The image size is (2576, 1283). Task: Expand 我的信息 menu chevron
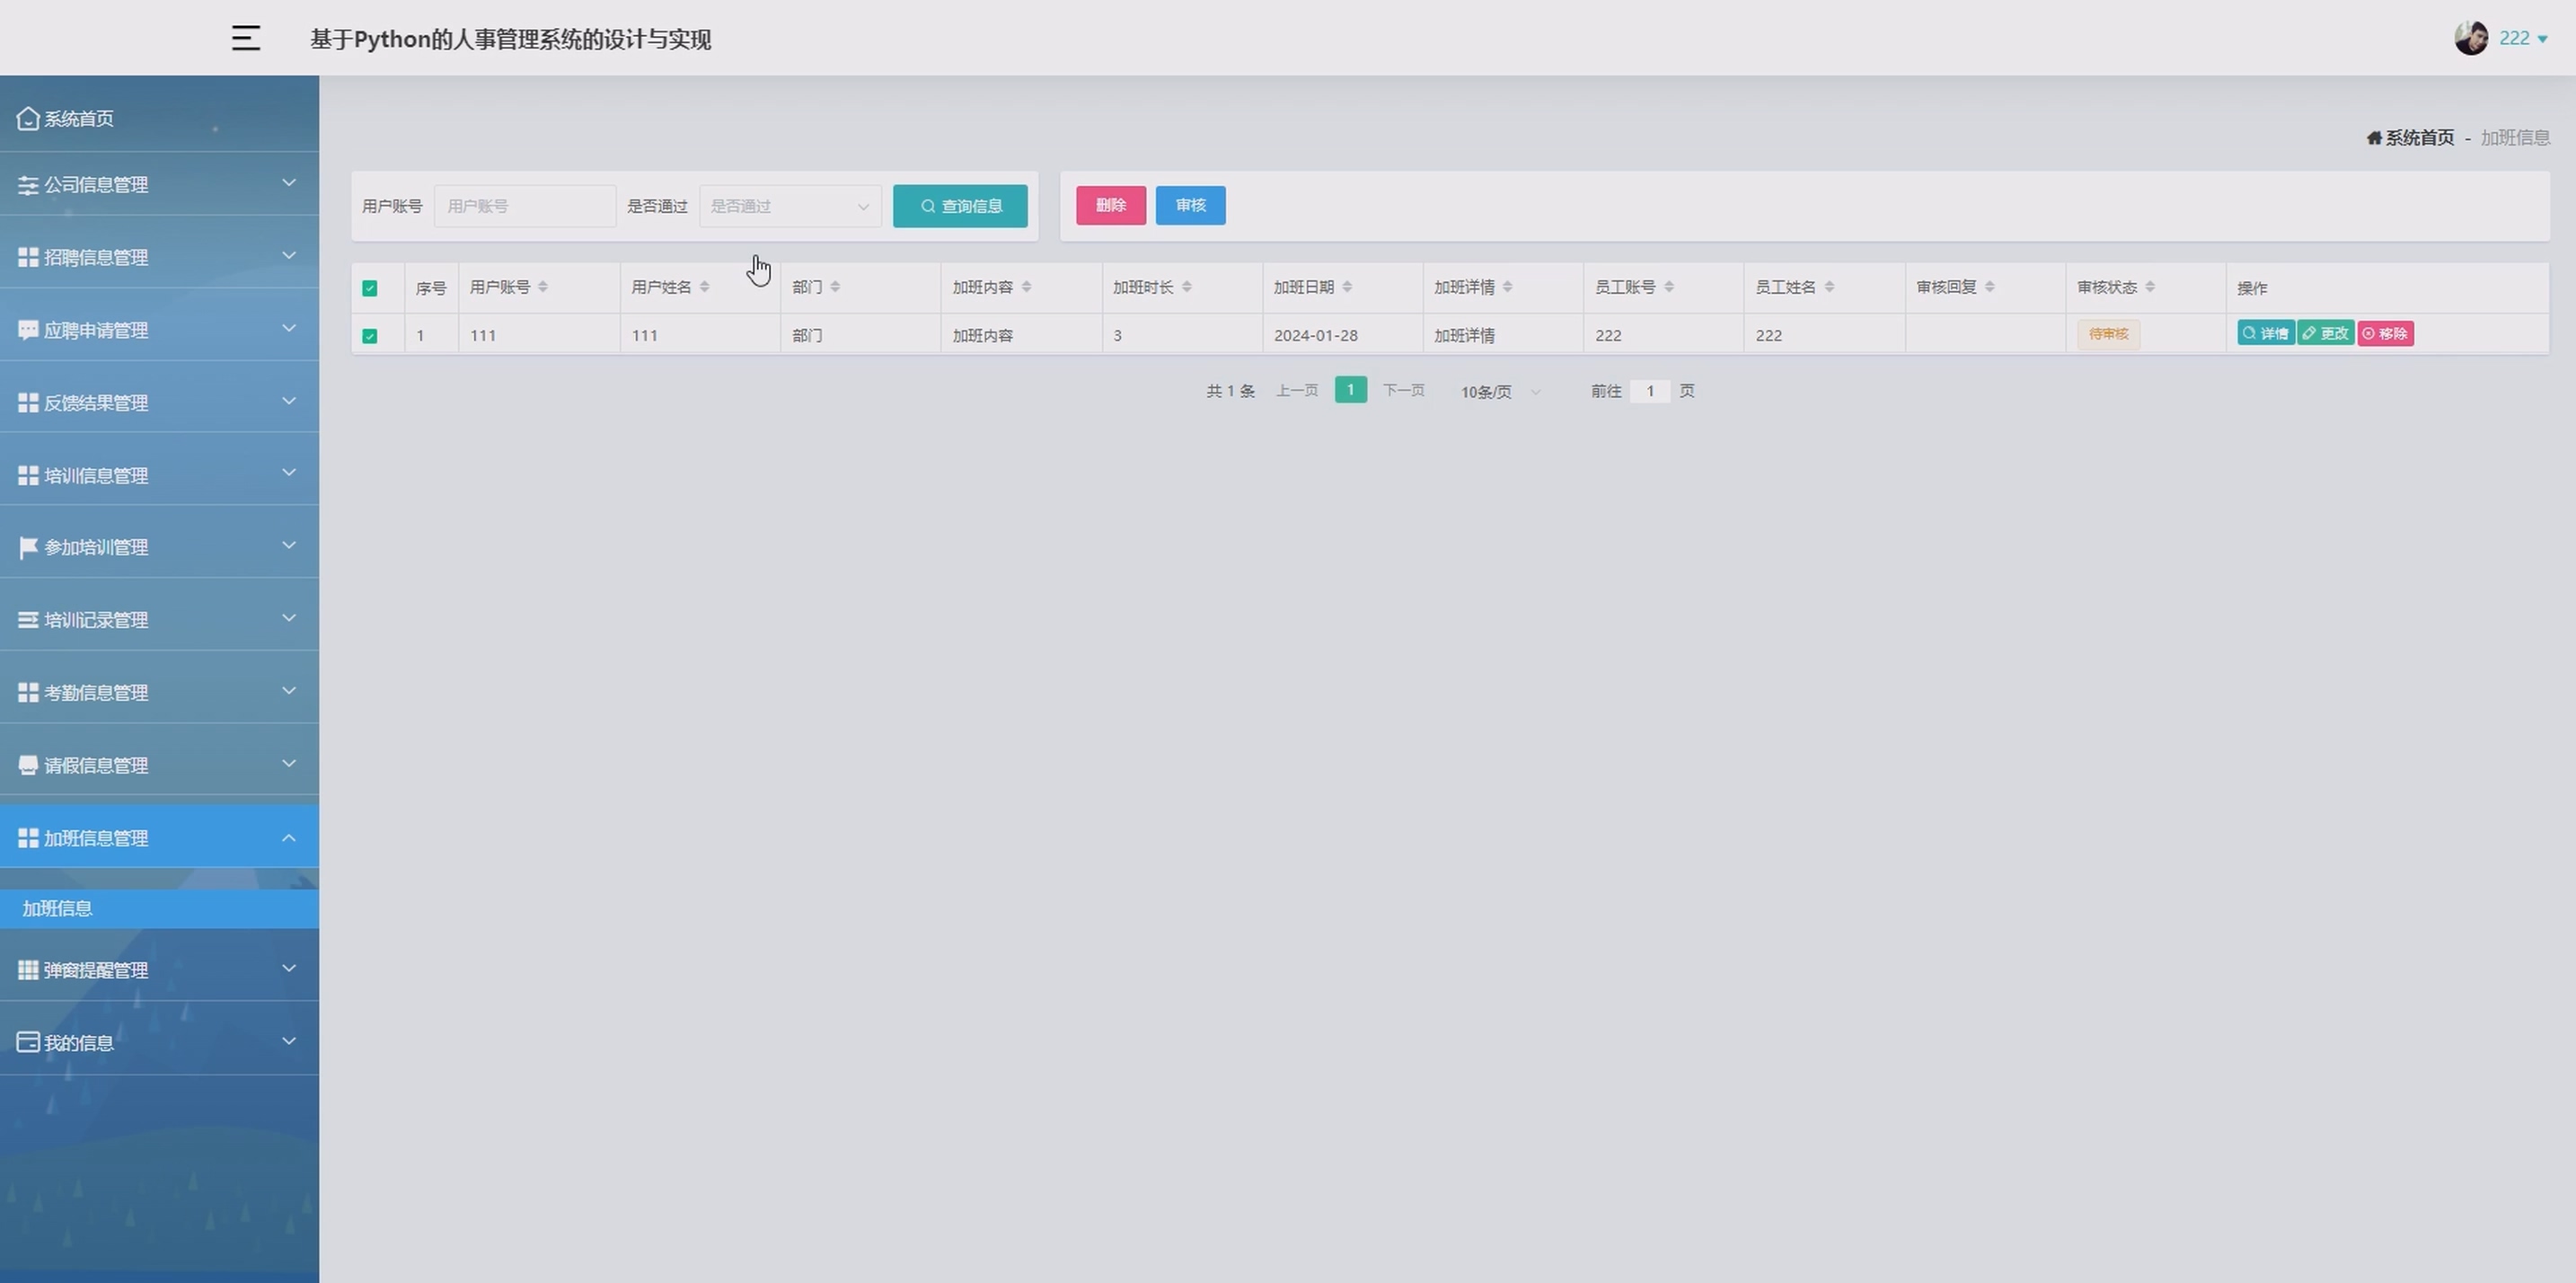coord(289,1041)
